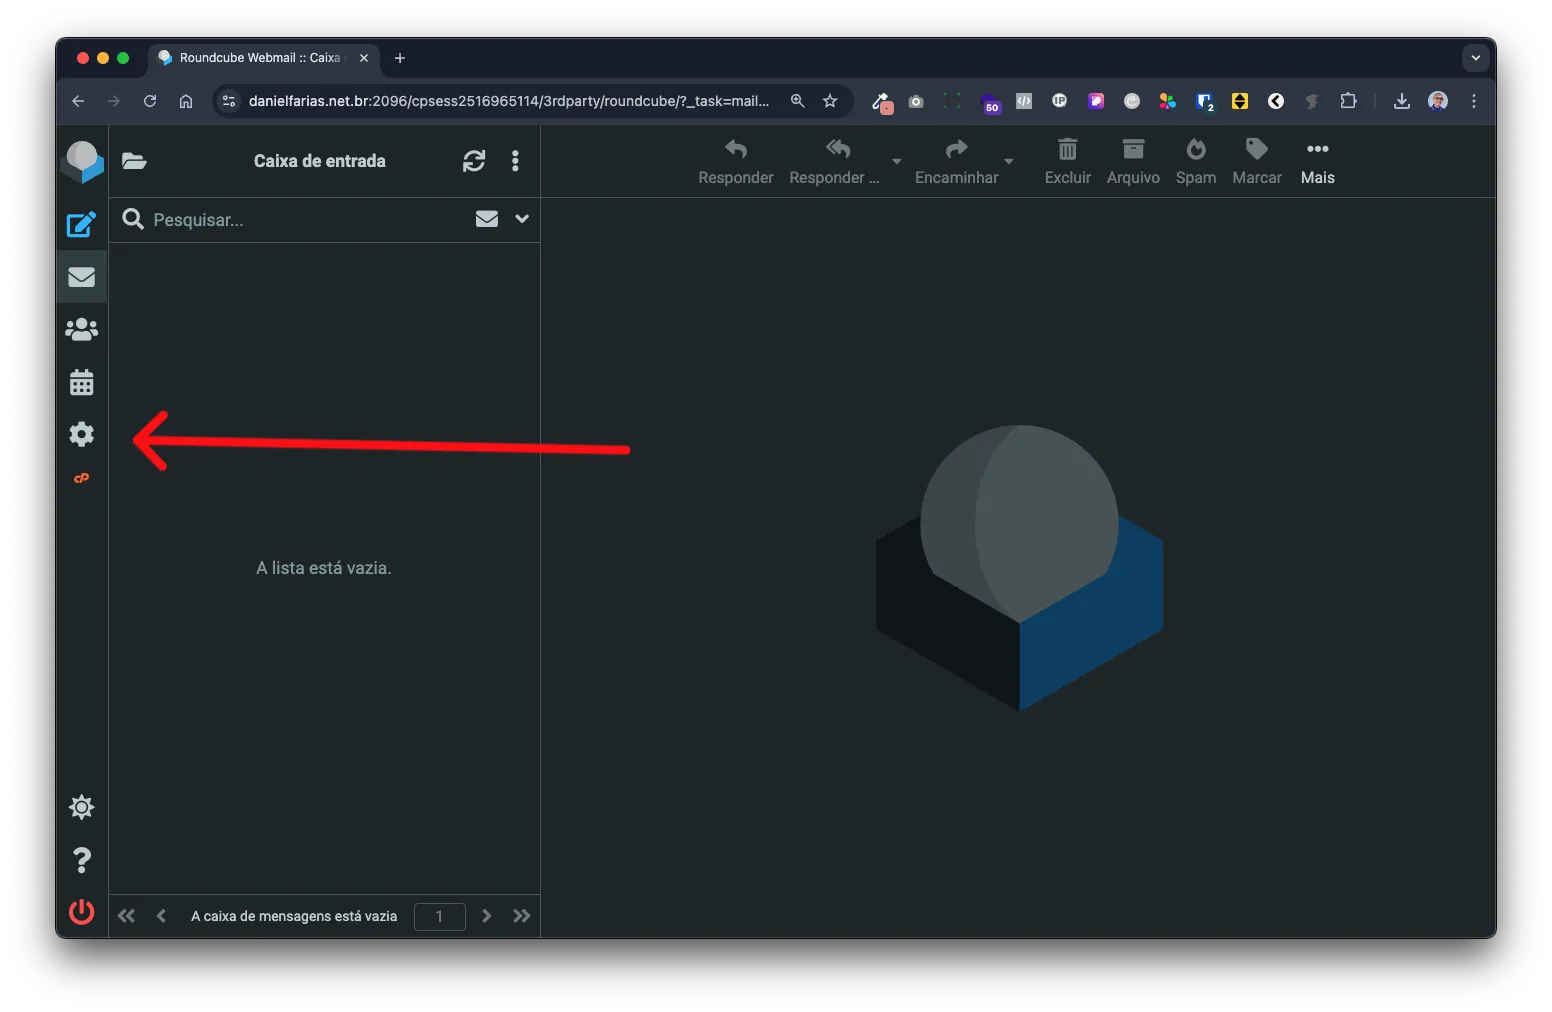Open the message list options menu
Image resolution: width=1552 pixels, height=1012 pixels.
[516, 160]
